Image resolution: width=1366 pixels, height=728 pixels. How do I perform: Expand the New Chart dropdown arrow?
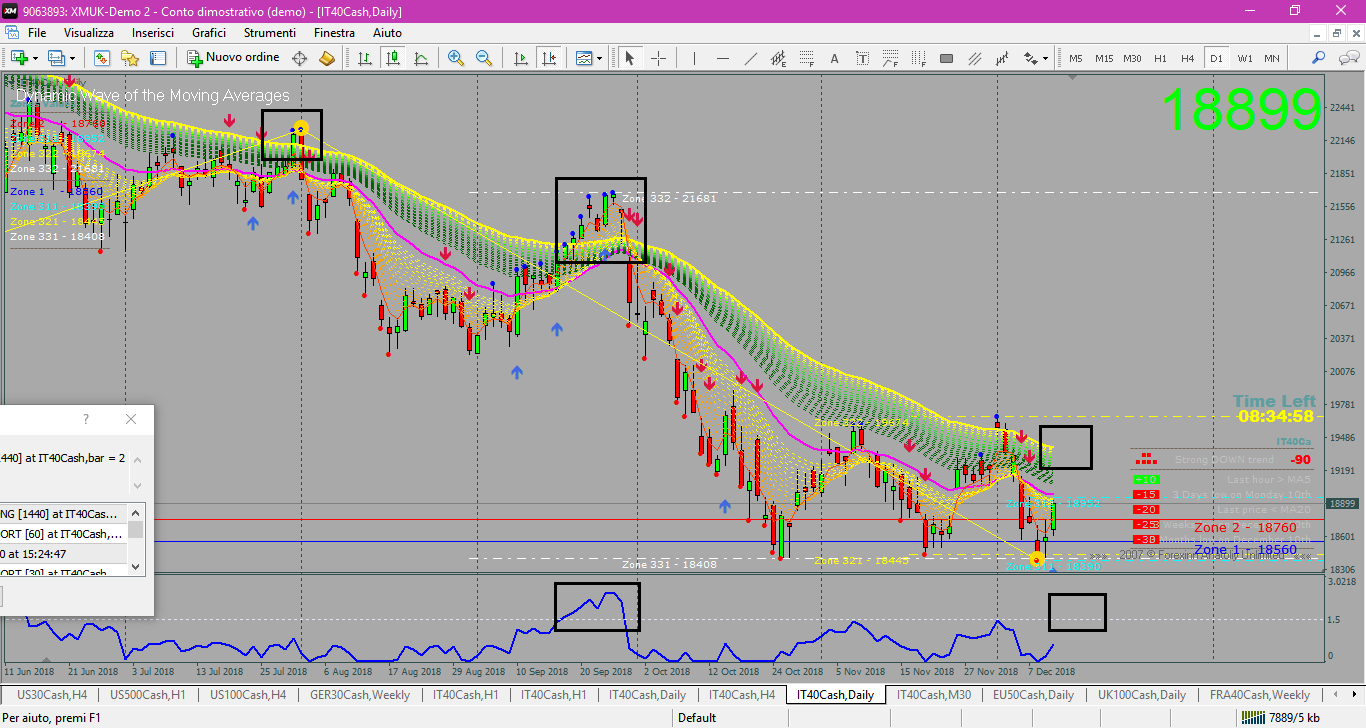coord(36,58)
